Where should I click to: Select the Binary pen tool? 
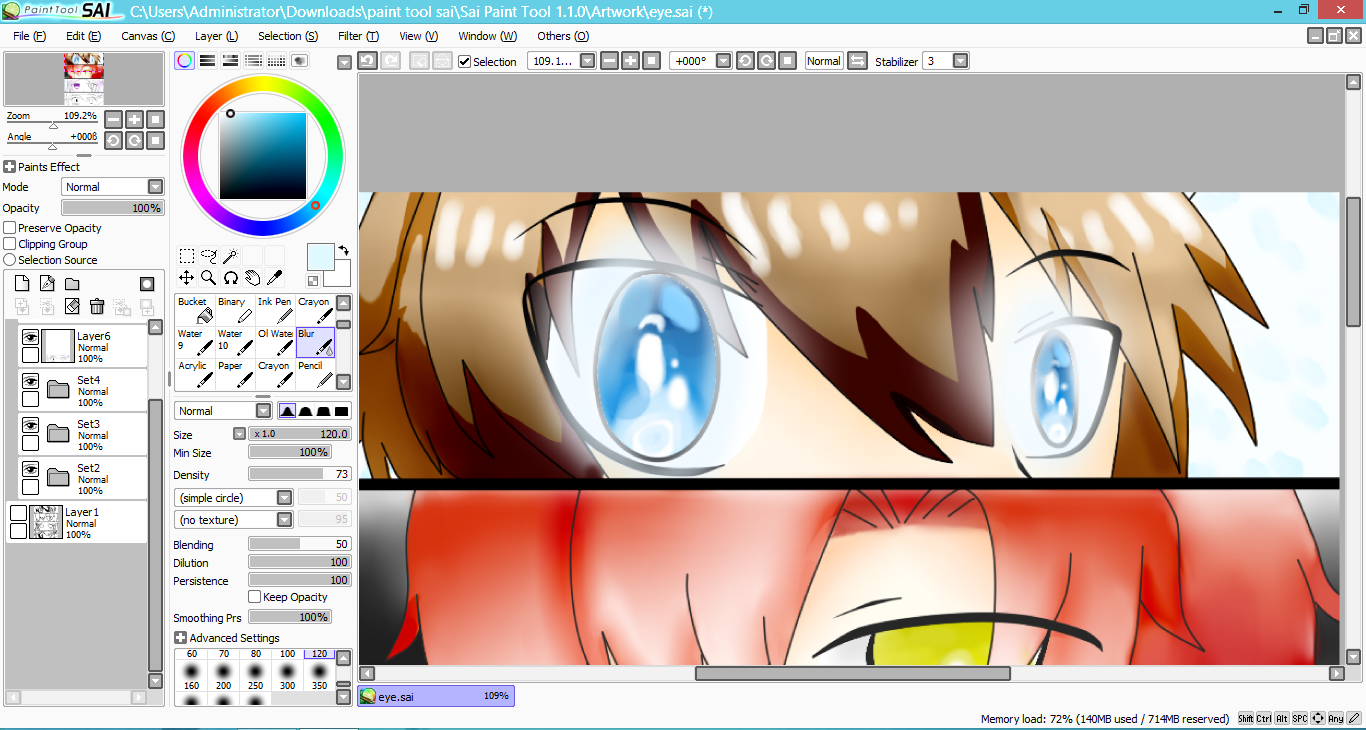coord(235,310)
